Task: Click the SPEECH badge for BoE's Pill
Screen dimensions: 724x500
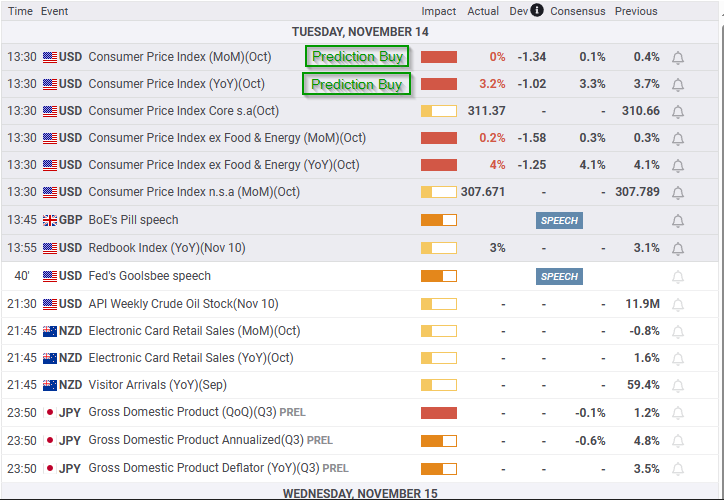Action: click(559, 221)
